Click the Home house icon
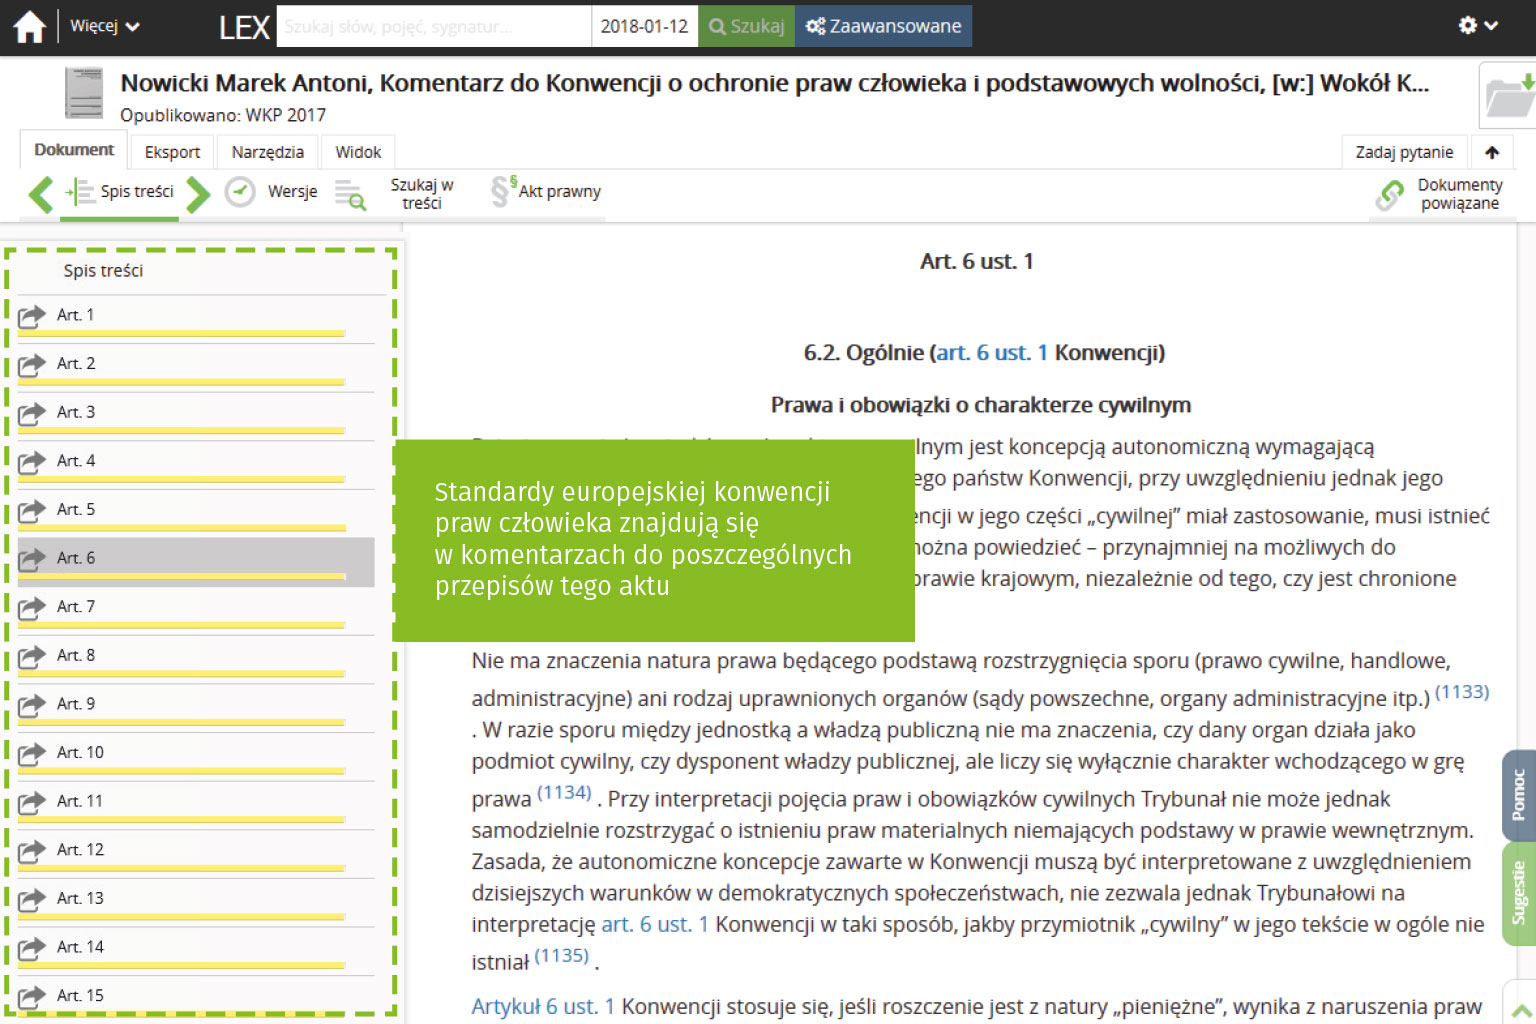1536x1024 pixels. coord(29,27)
